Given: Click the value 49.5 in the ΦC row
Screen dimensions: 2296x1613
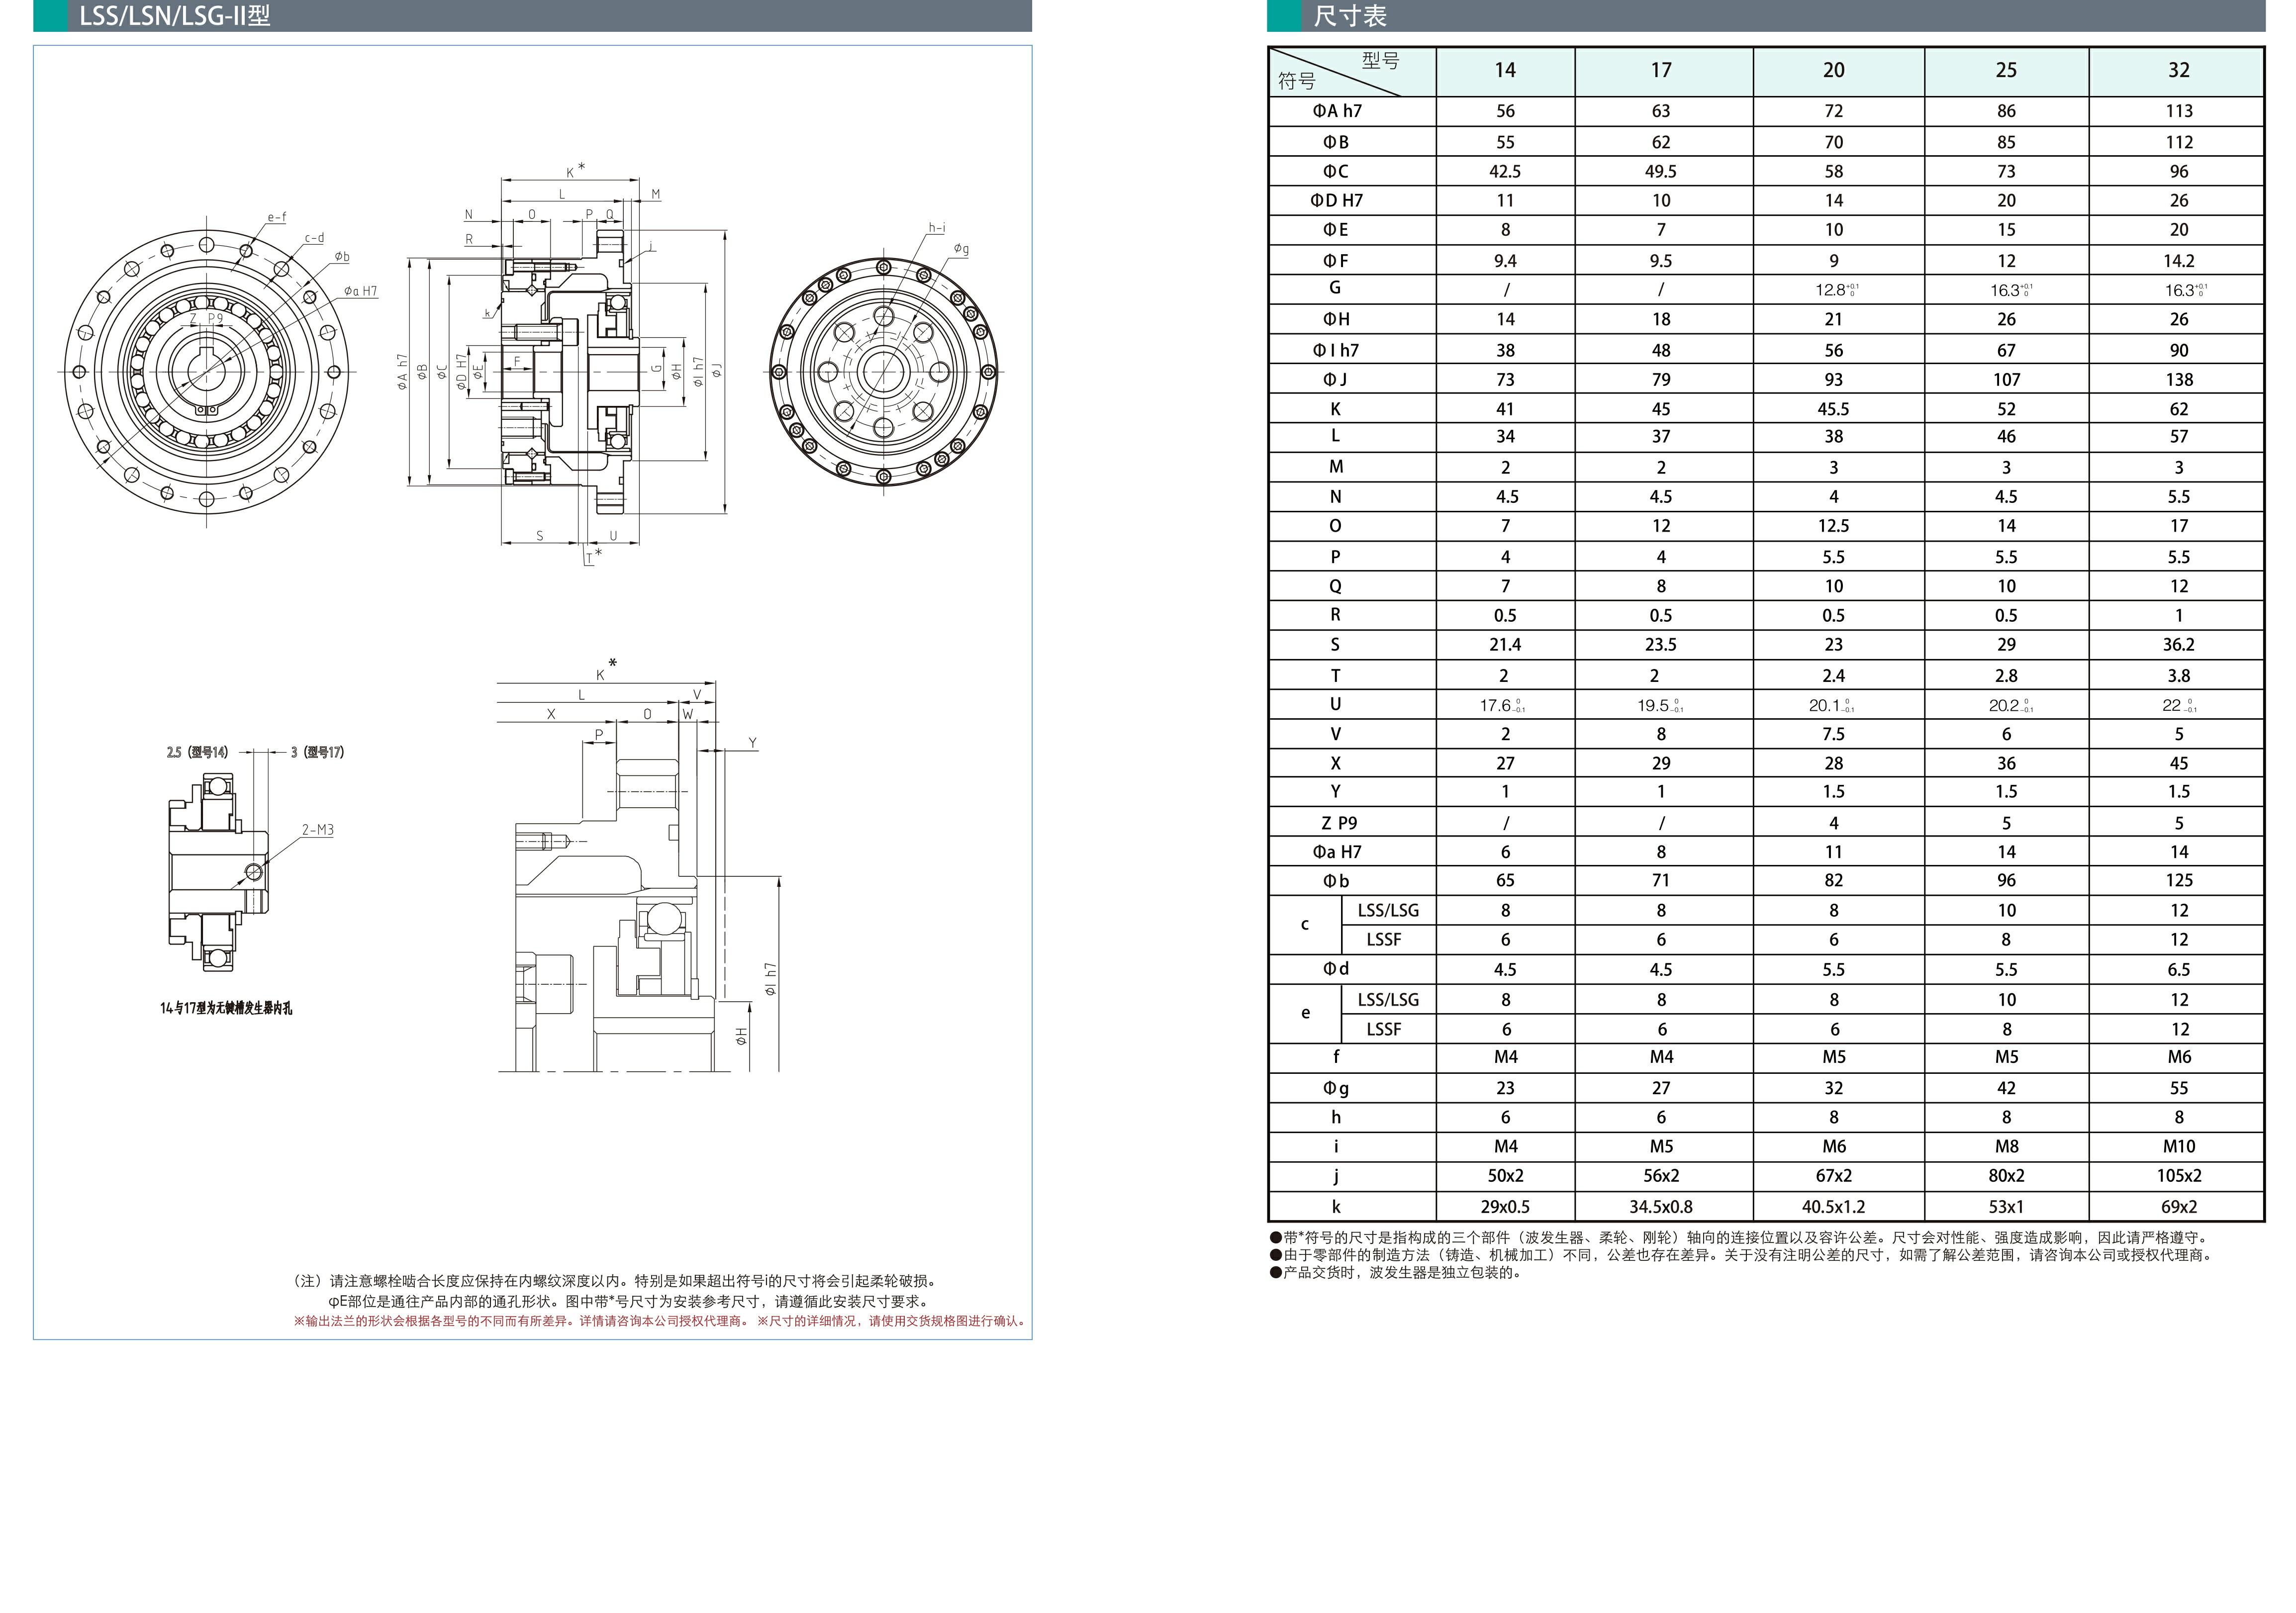Looking at the screenshot, I should [1661, 172].
